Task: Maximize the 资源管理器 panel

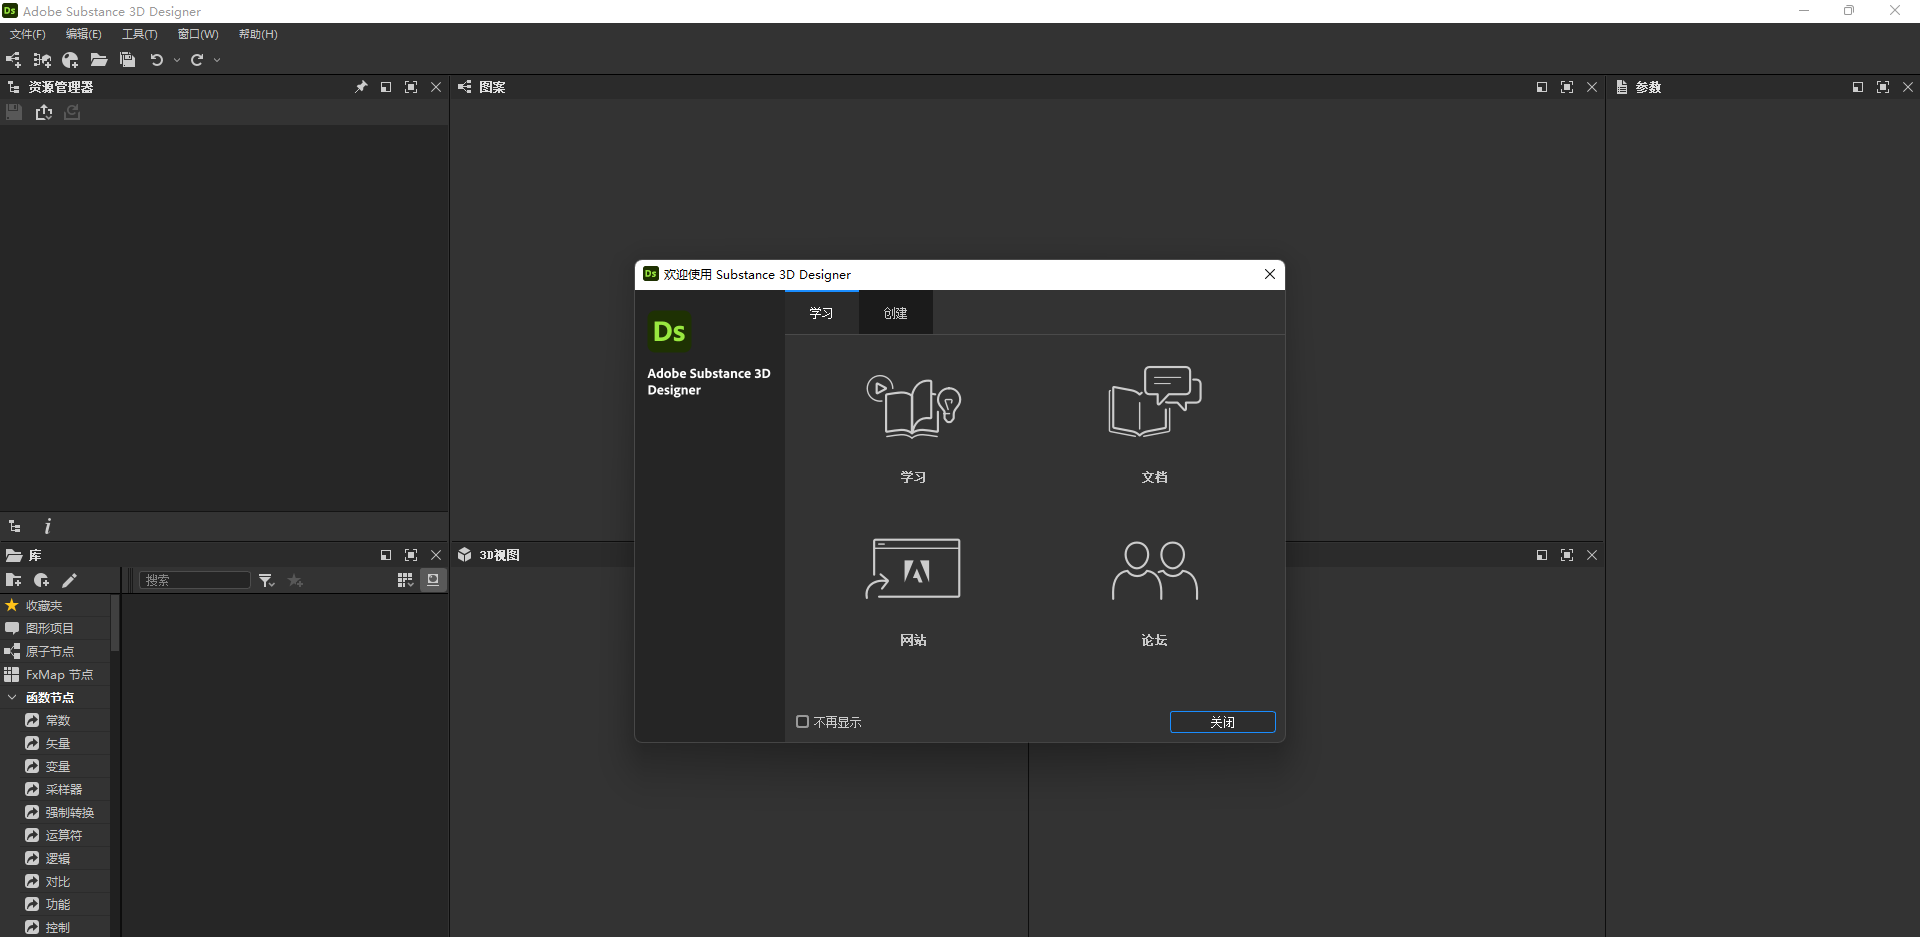Action: (x=411, y=87)
